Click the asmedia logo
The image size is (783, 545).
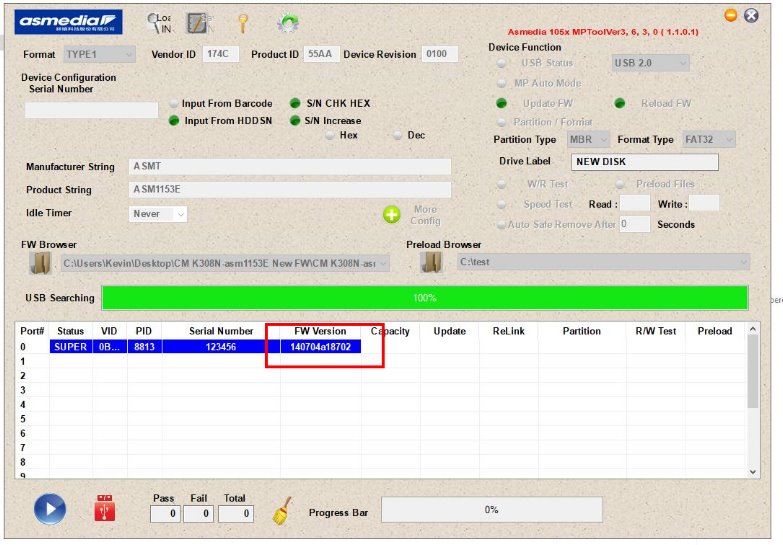pos(68,22)
